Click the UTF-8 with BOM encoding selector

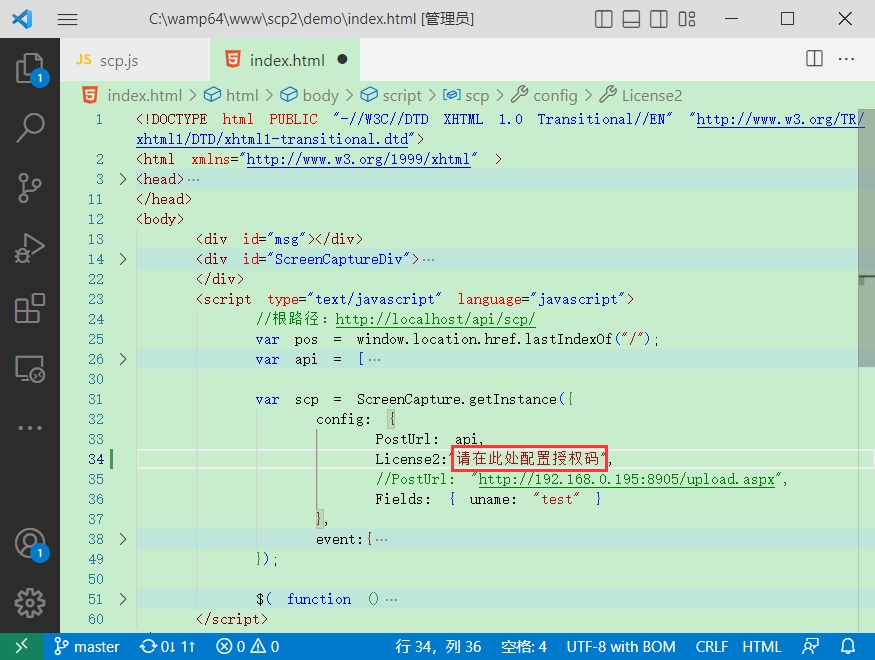coord(620,647)
